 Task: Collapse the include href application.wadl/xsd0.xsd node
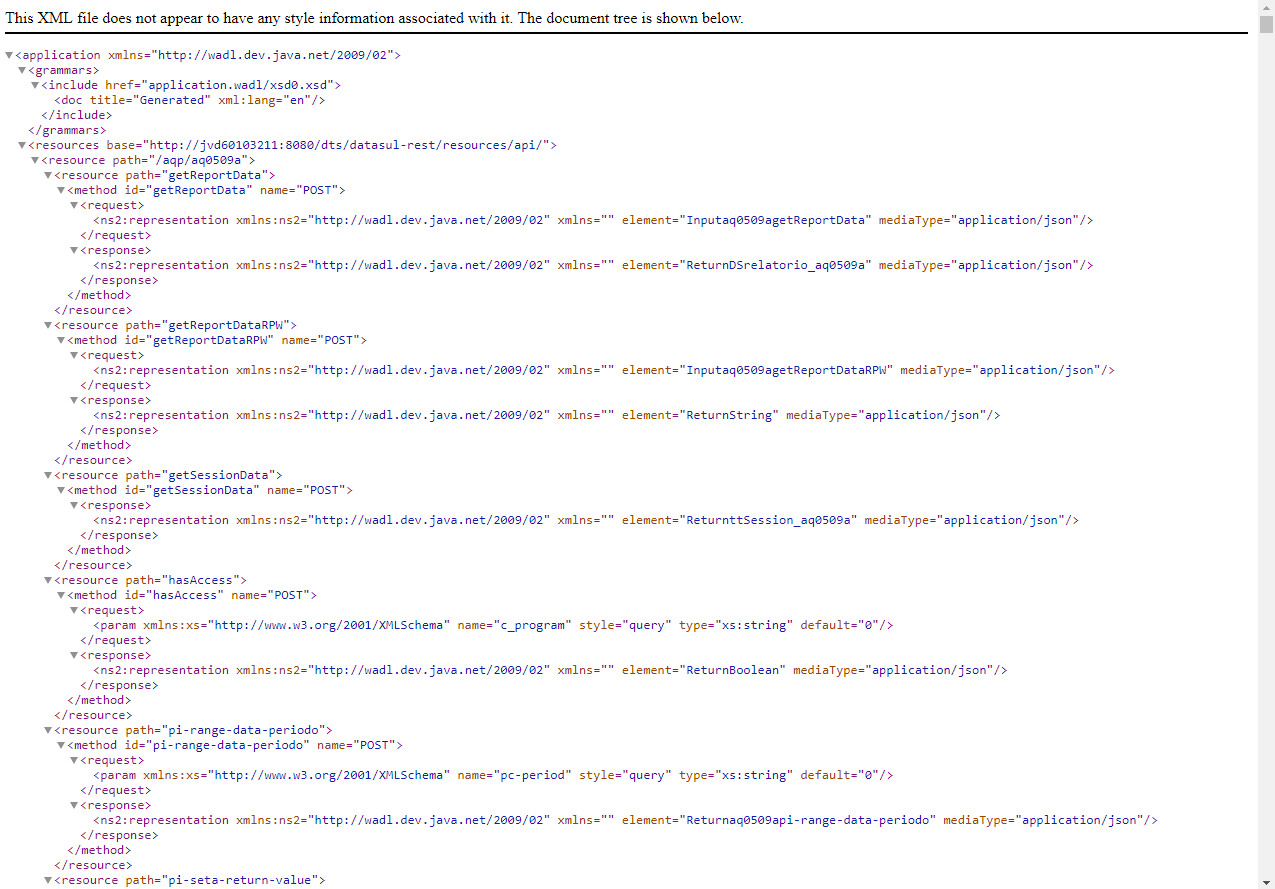click(35, 86)
